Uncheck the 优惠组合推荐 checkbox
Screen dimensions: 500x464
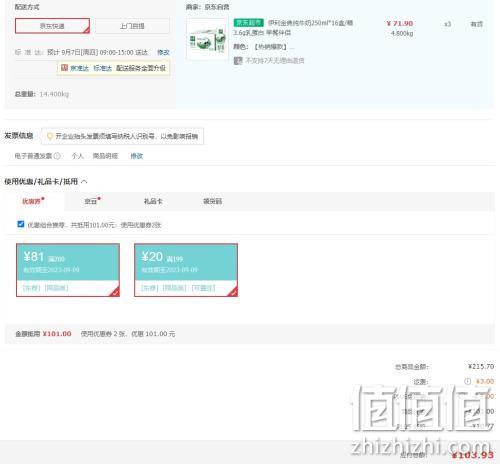pyautogui.click(x=21, y=224)
